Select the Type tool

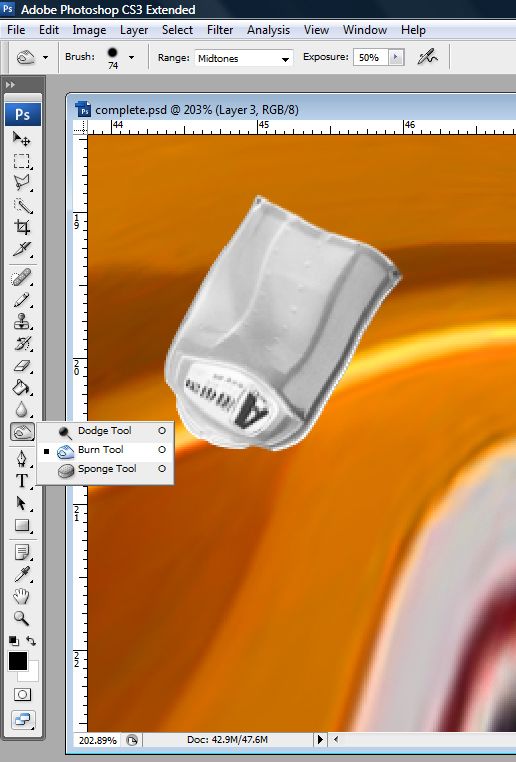22,481
